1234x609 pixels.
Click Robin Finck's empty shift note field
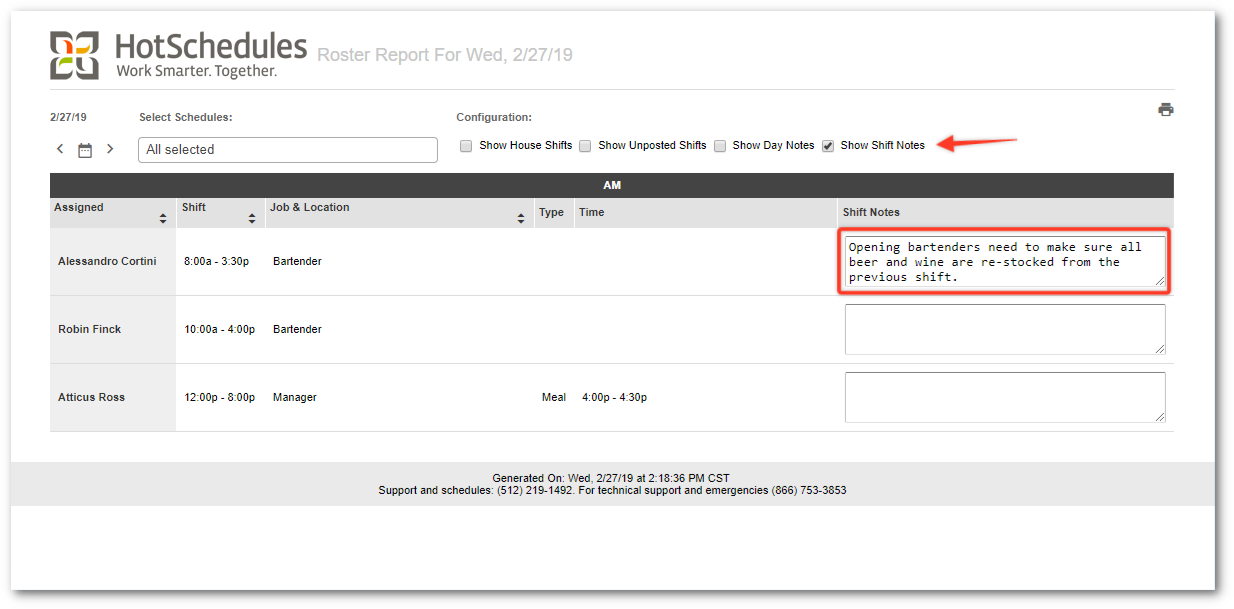click(1005, 329)
